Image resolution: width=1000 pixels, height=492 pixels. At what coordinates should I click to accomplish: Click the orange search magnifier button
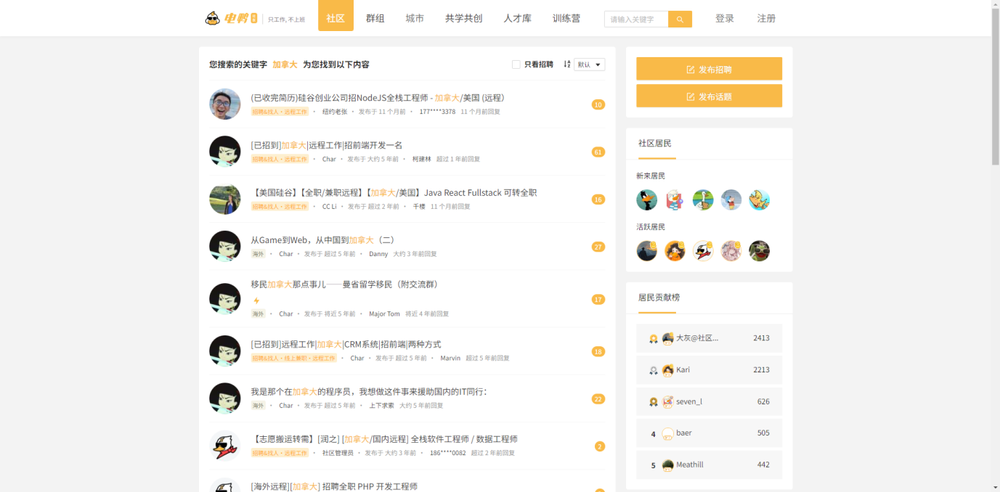[x=680, y=19]
